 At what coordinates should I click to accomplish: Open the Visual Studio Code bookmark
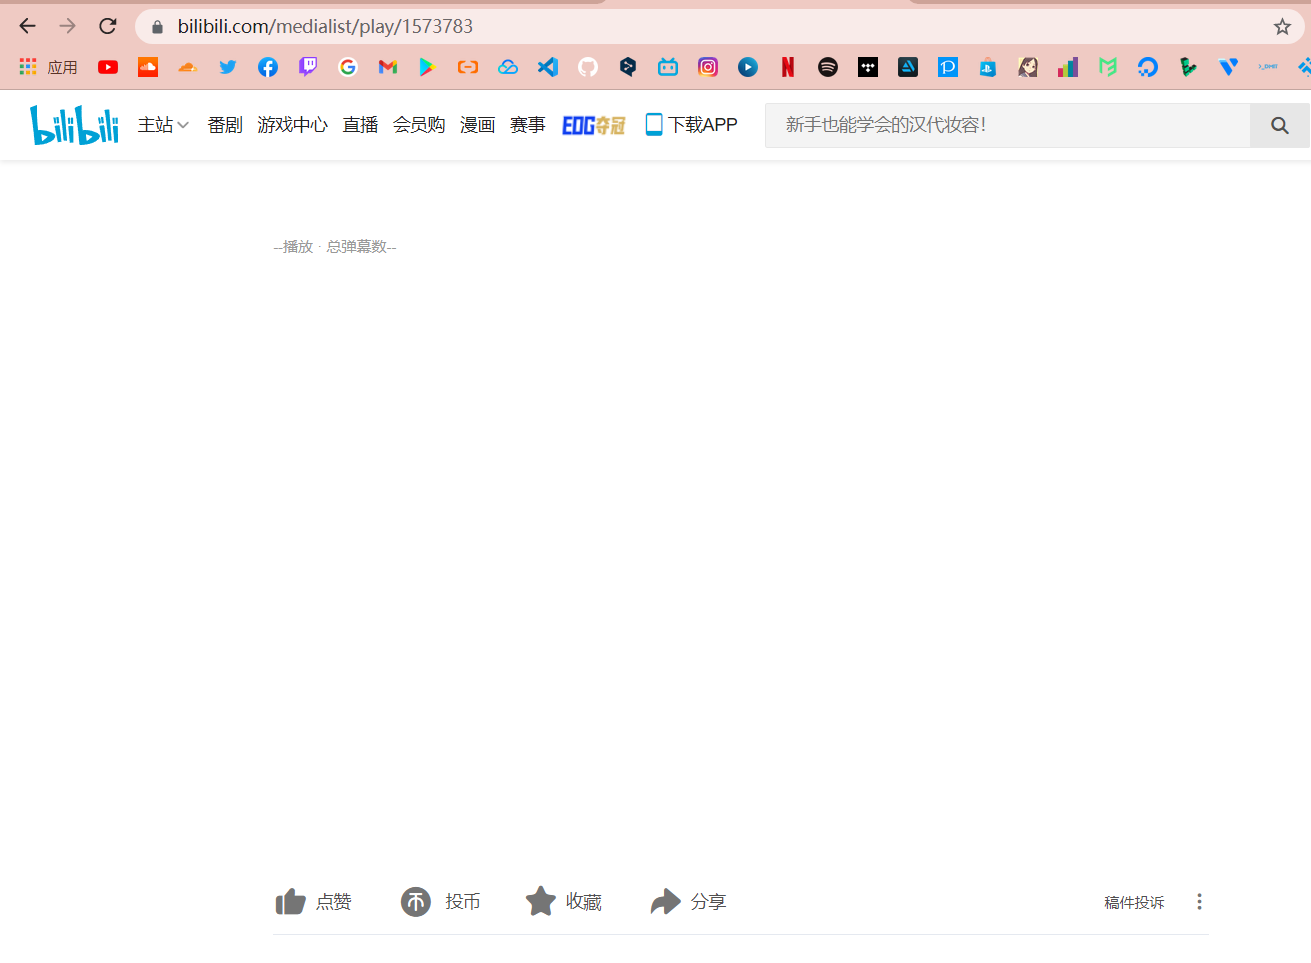coord(548,67)
